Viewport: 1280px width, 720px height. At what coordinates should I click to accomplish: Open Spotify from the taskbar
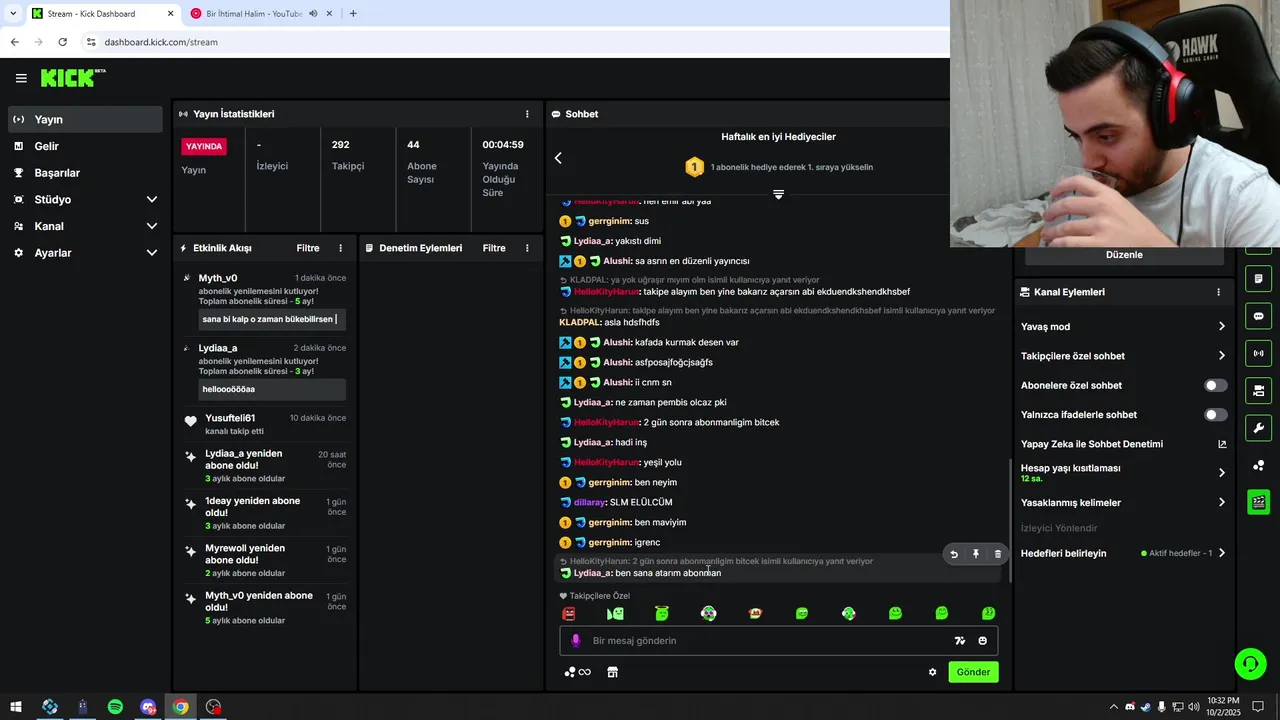115,707
